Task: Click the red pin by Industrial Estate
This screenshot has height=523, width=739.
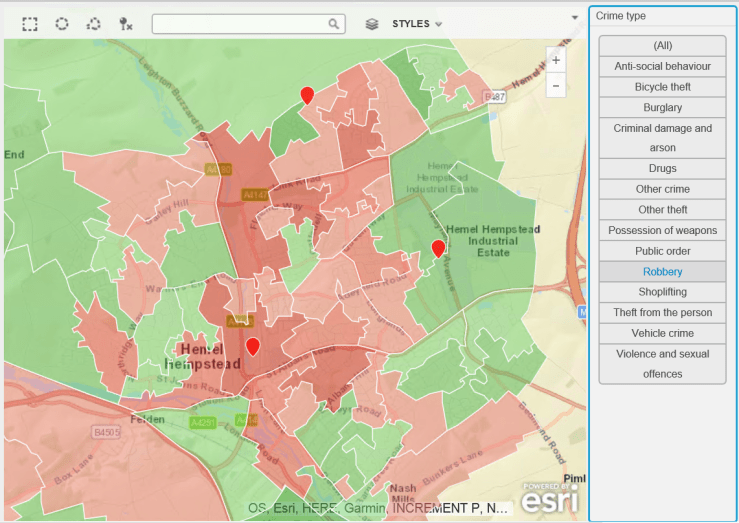Action: [x=438, y=248]
